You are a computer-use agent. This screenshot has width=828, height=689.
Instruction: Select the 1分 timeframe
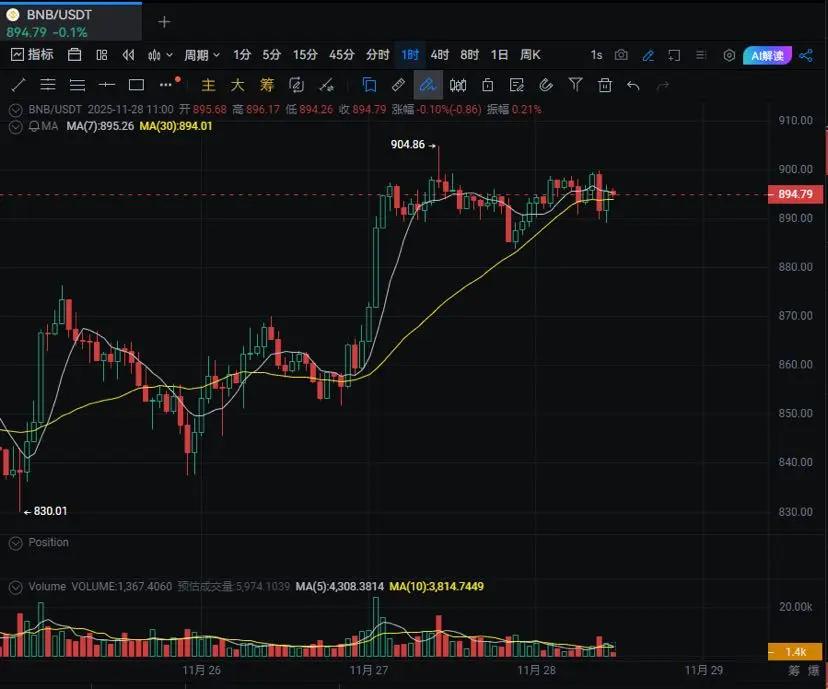(242, 55)
